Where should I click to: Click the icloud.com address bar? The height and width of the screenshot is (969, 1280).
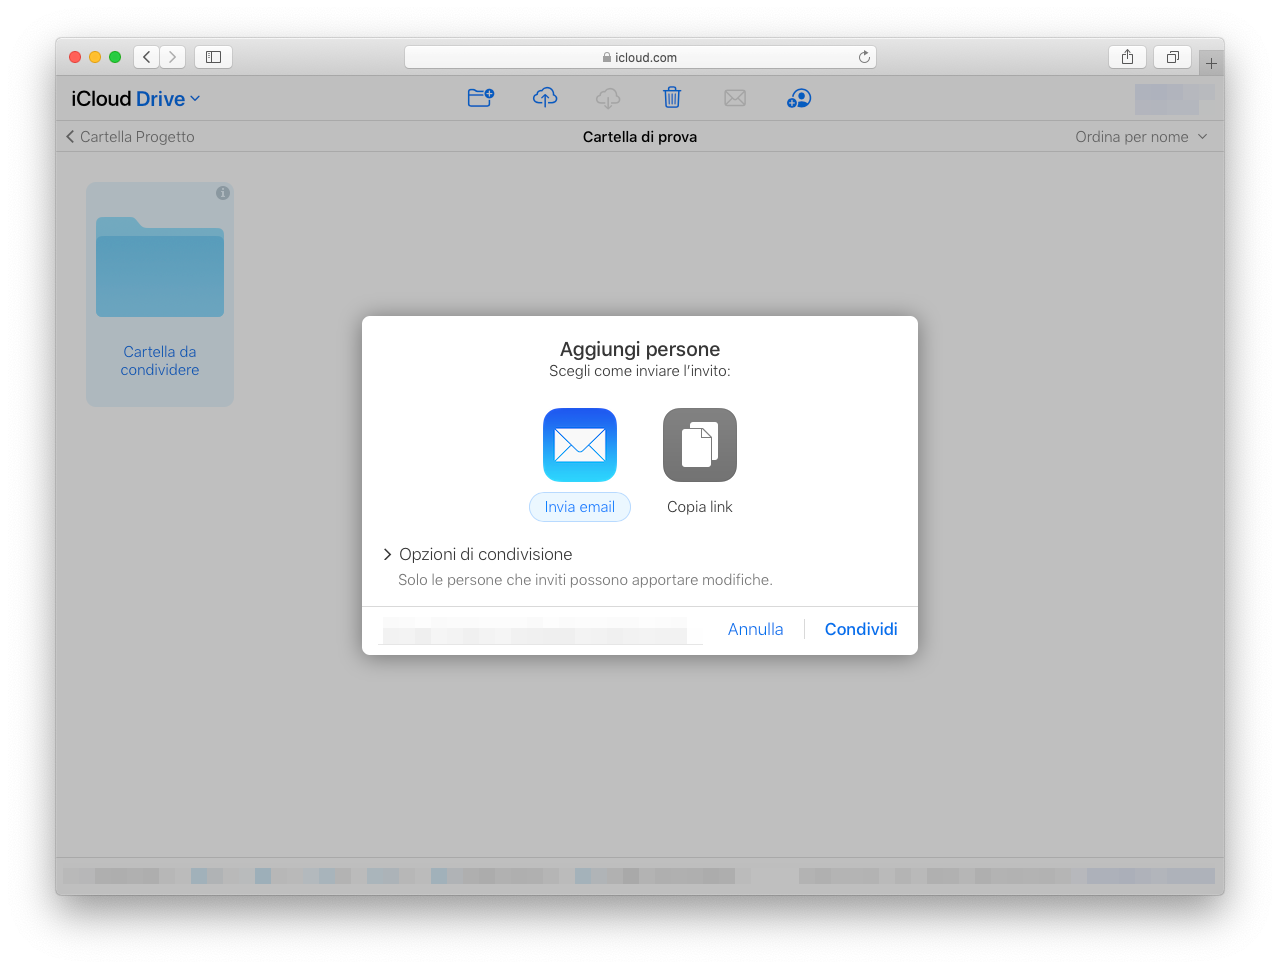tap(640, 58)
